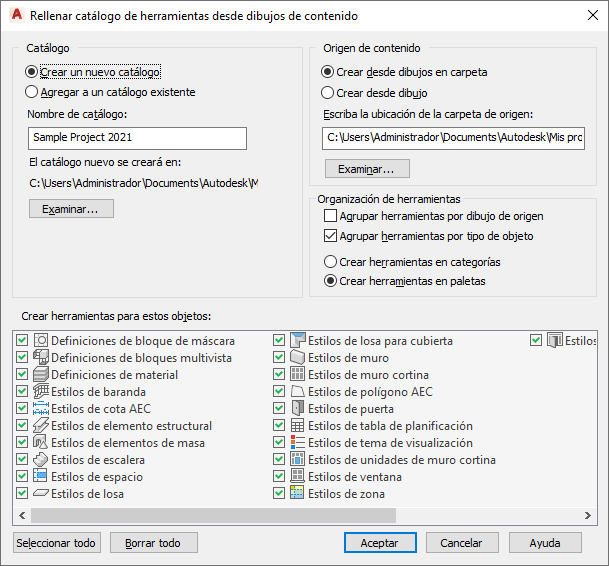
Task: Select Crear desde dibujo radio button
Action: pyautogui.click(x=327, y=93)
